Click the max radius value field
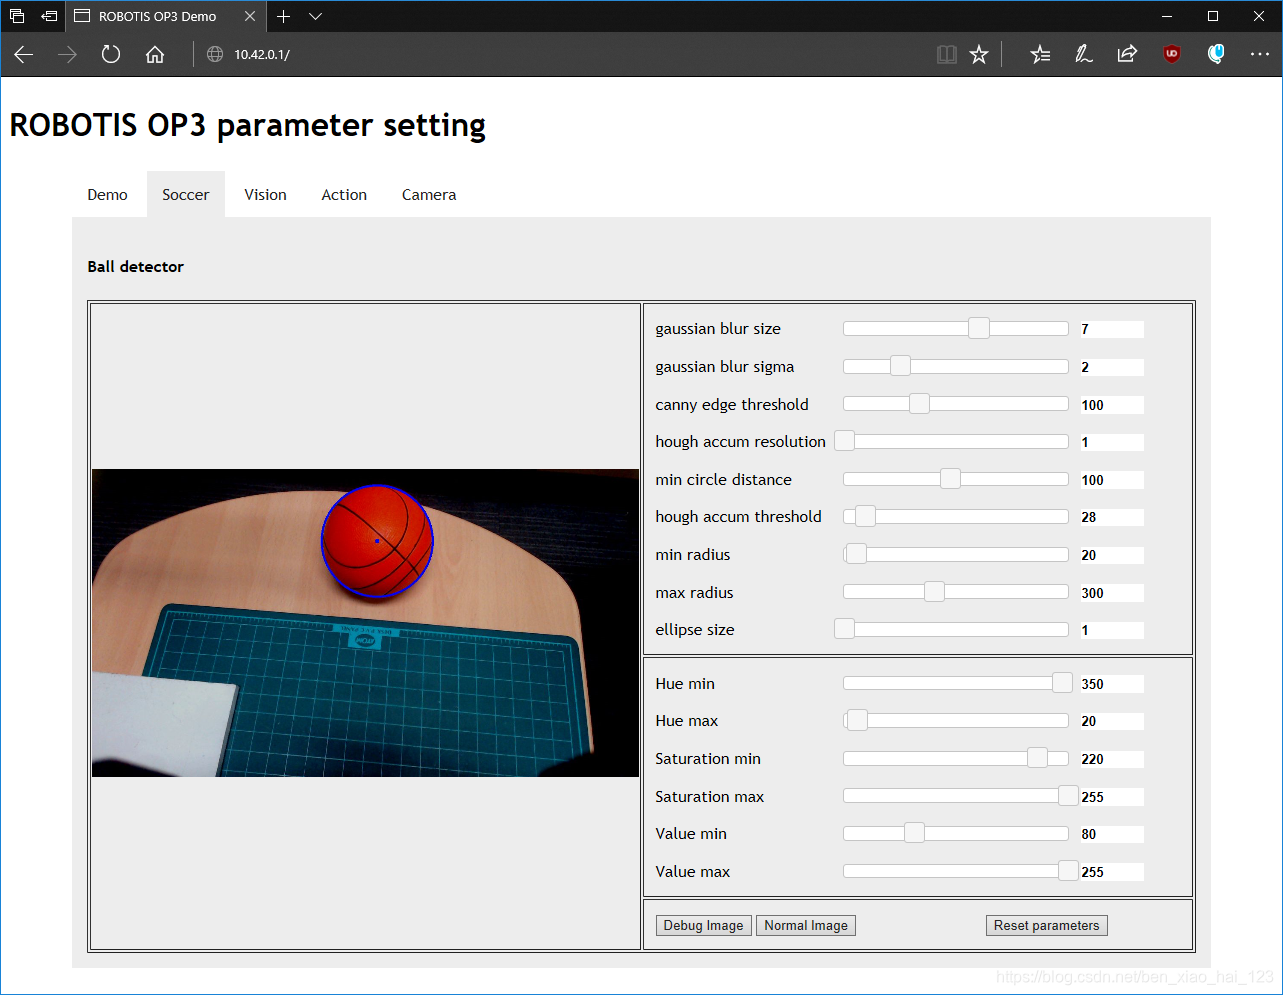The image size is (1283, 995). pos(1112,593)
